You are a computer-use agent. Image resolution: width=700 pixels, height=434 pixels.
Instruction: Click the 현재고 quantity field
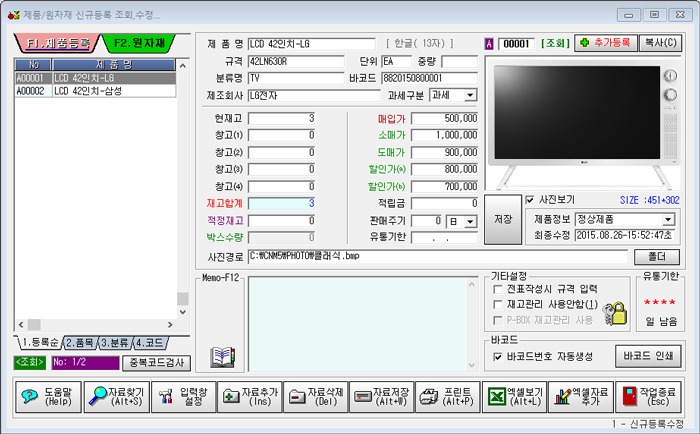tap(282, 118)
